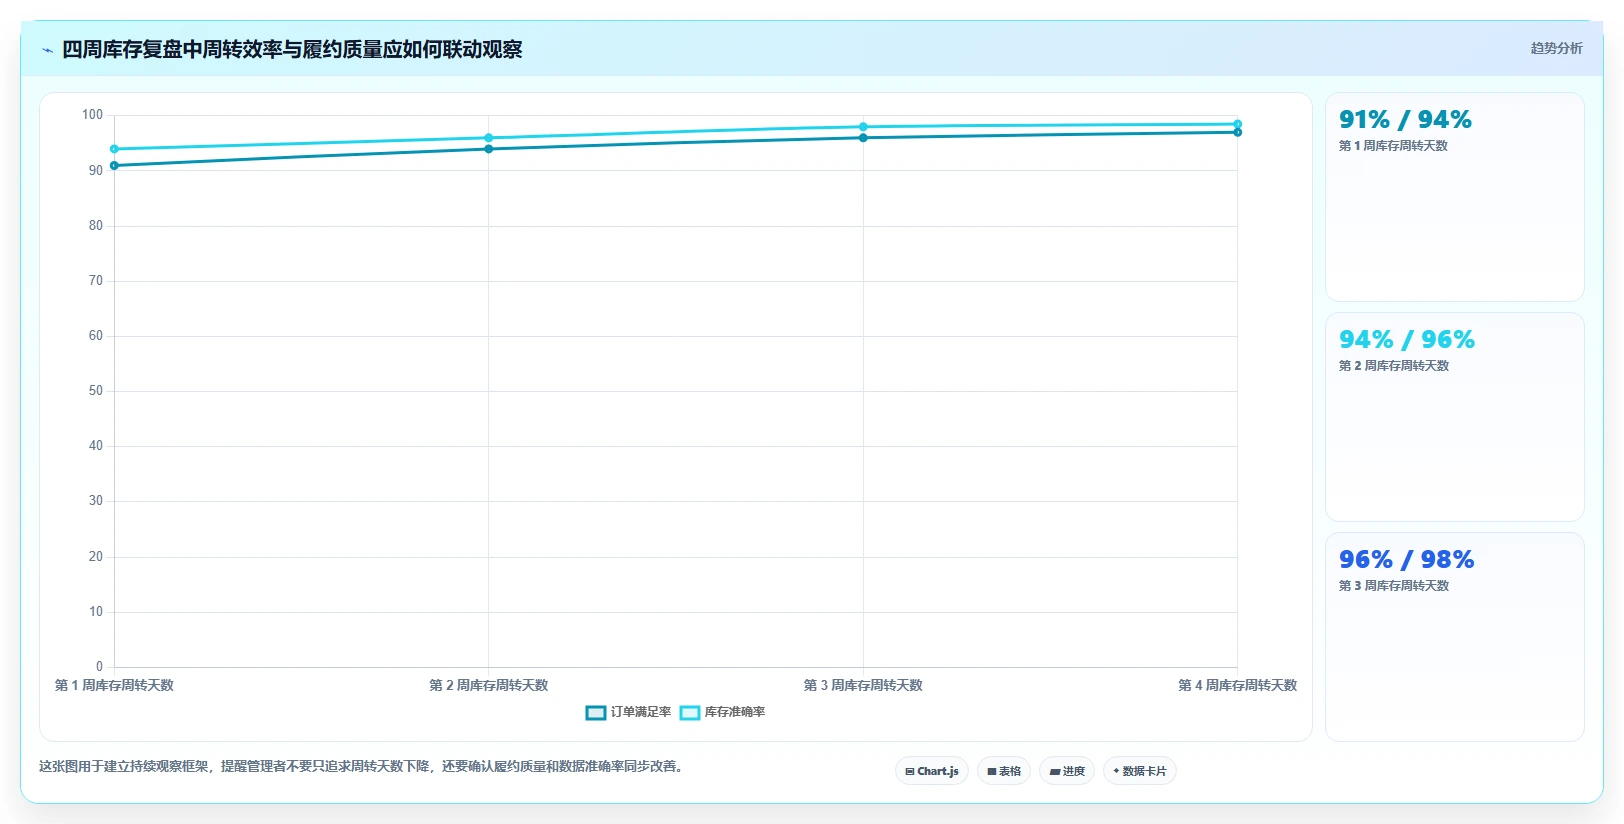This screenshot has width=1624, height=824.
Task: Click 库存准确率 data point at week 4
Action: pyautogui.click(x=1238, y=124)
